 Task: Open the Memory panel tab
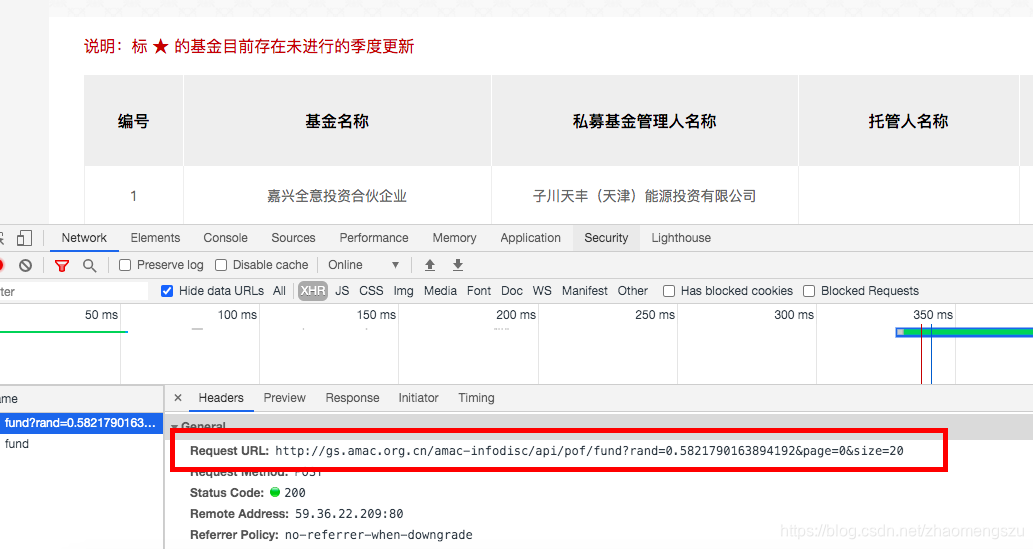(x=454, y=238)
